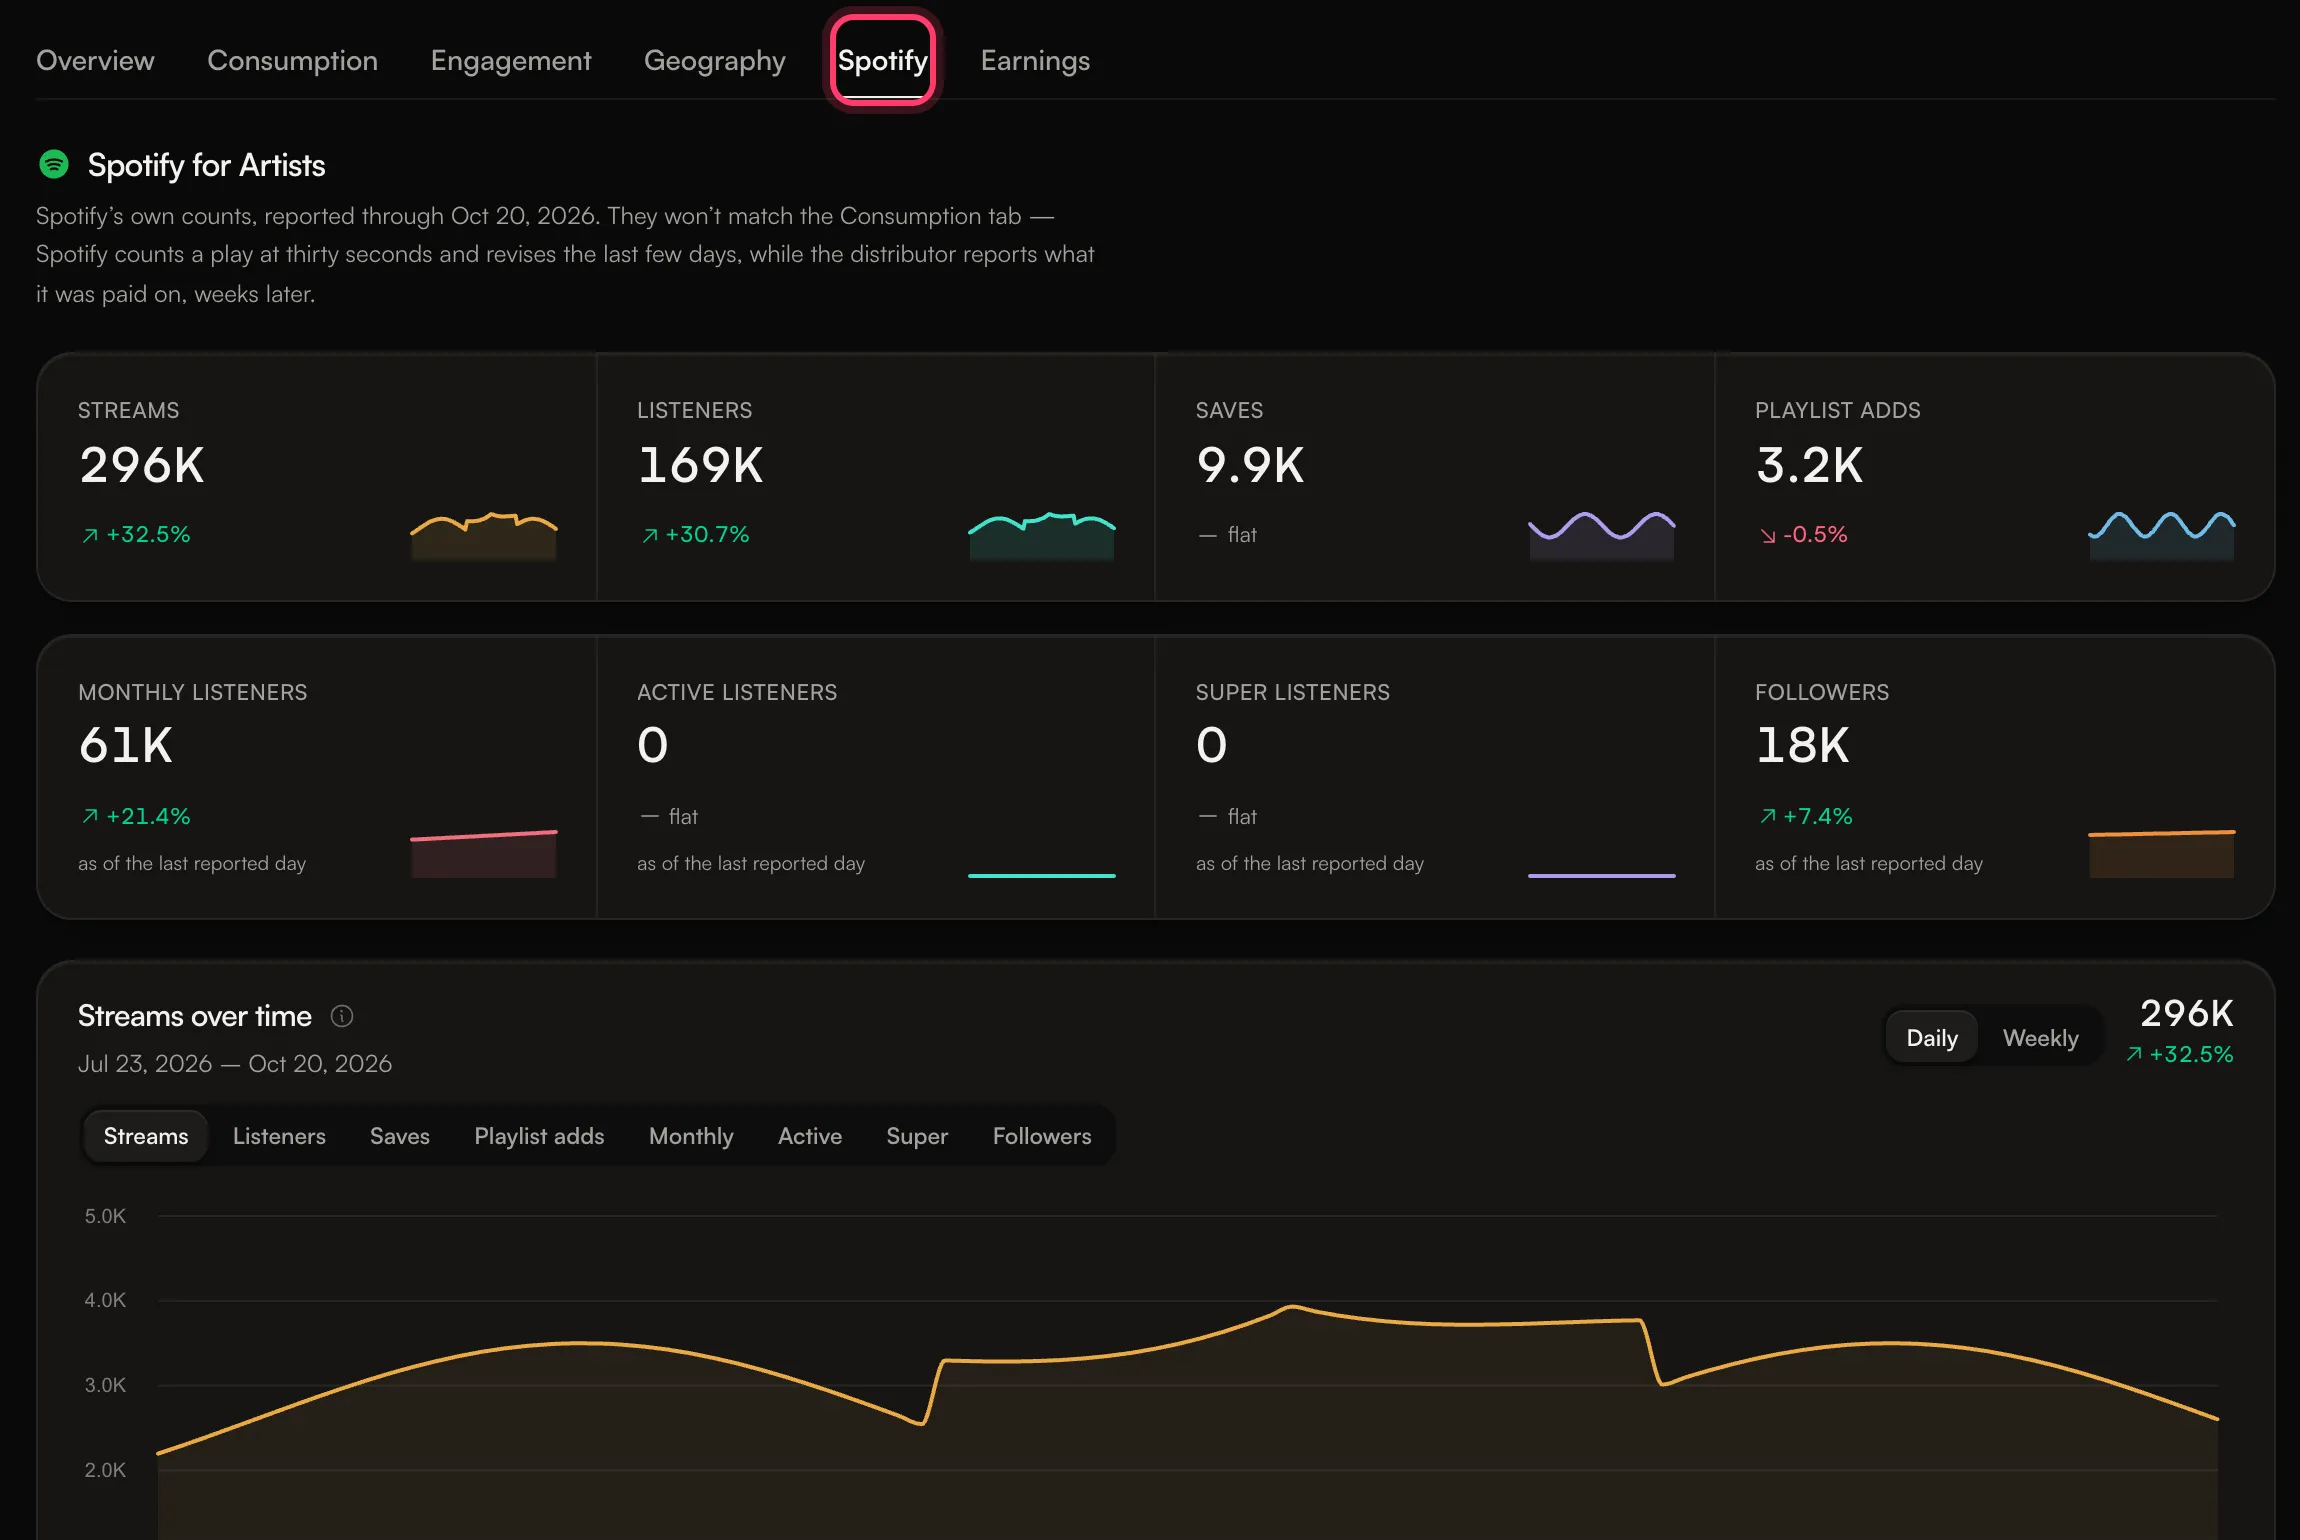Click the Spotify logo beside Spotify for Artists
The height and width of the screenshot is (1540, 2300).
tap(54, 165)
